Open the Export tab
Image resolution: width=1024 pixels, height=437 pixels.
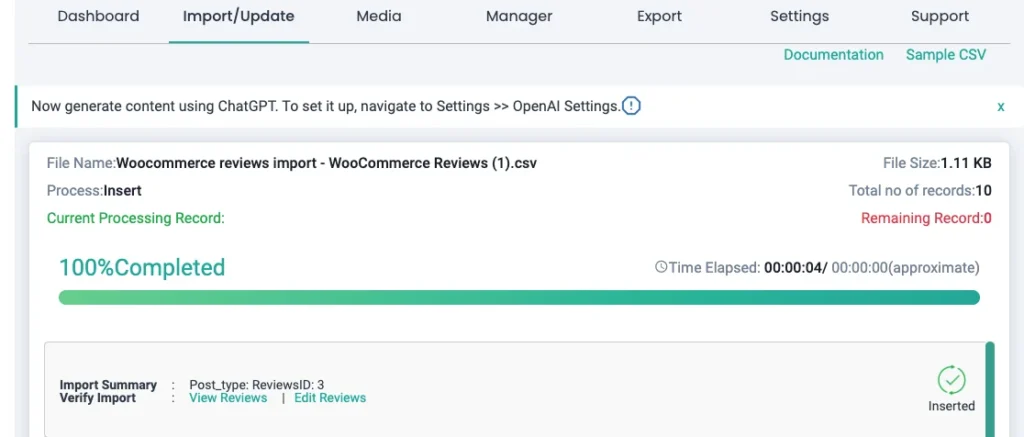pyautogui.click(x=659, y=16)
